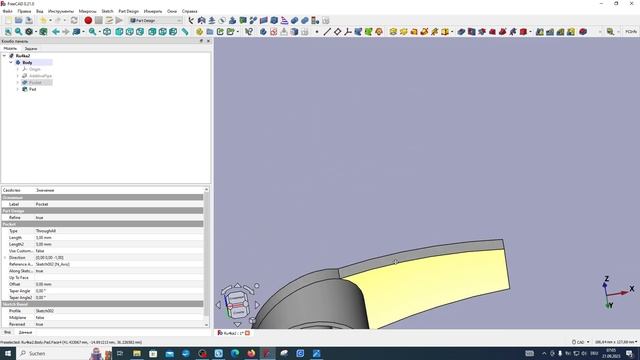
Task: Click the Offset 0,00 mm value
Action: click(x=118, y=284)
